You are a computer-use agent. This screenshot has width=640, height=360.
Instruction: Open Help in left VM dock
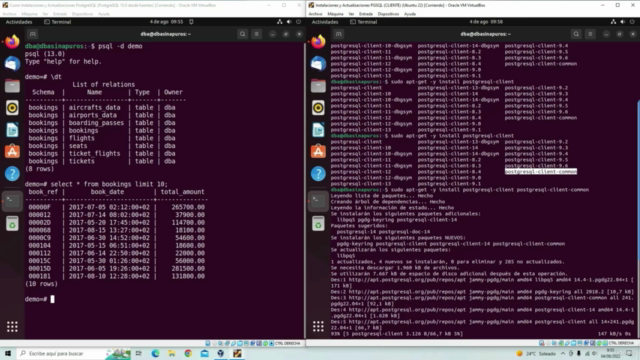(12, 174)
